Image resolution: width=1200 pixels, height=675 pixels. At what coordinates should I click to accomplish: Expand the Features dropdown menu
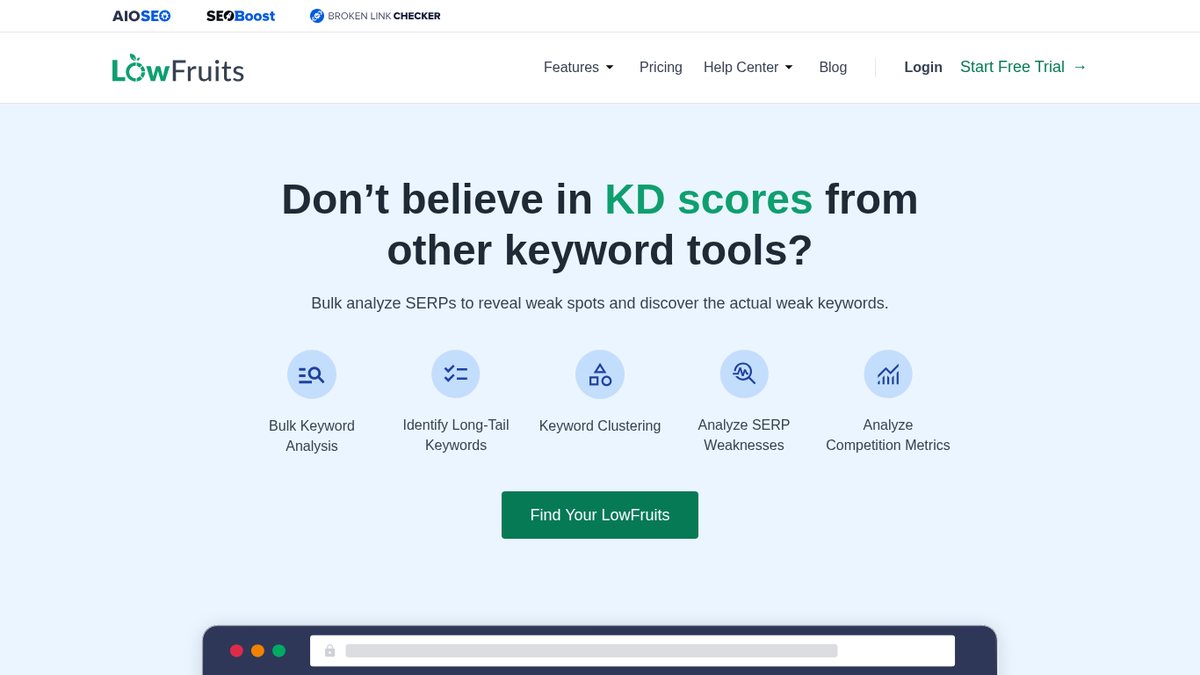point(579,67)
